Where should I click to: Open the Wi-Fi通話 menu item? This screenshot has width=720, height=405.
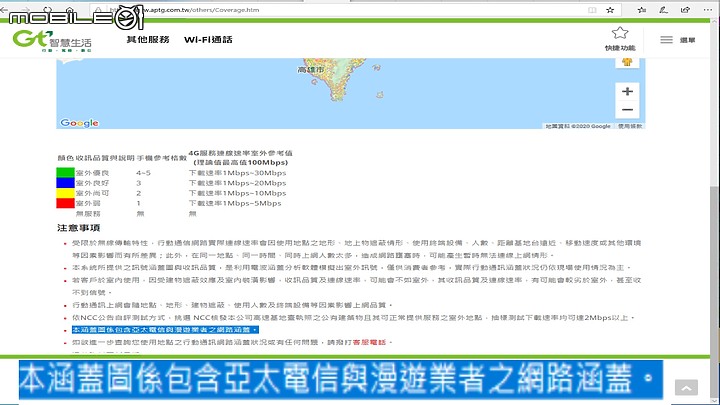click(208, 40)
